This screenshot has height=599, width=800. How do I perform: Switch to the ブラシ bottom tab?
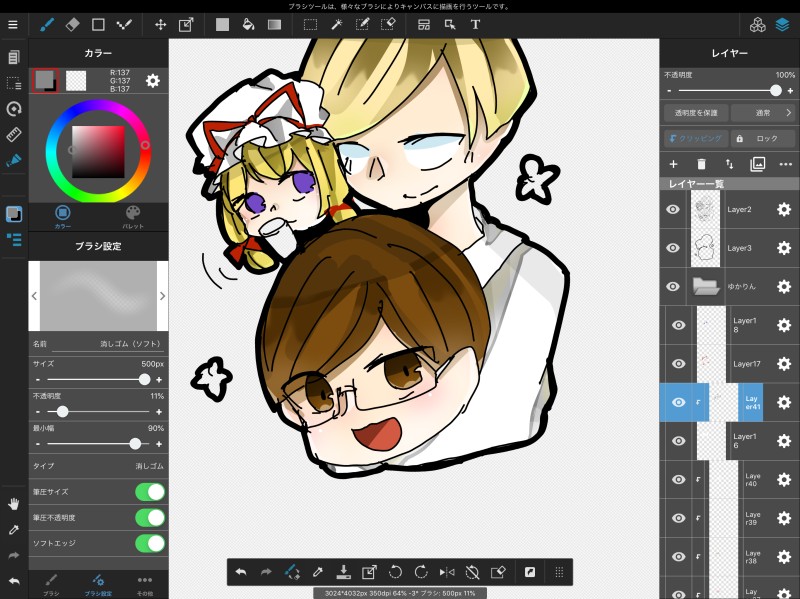[51, 585]
